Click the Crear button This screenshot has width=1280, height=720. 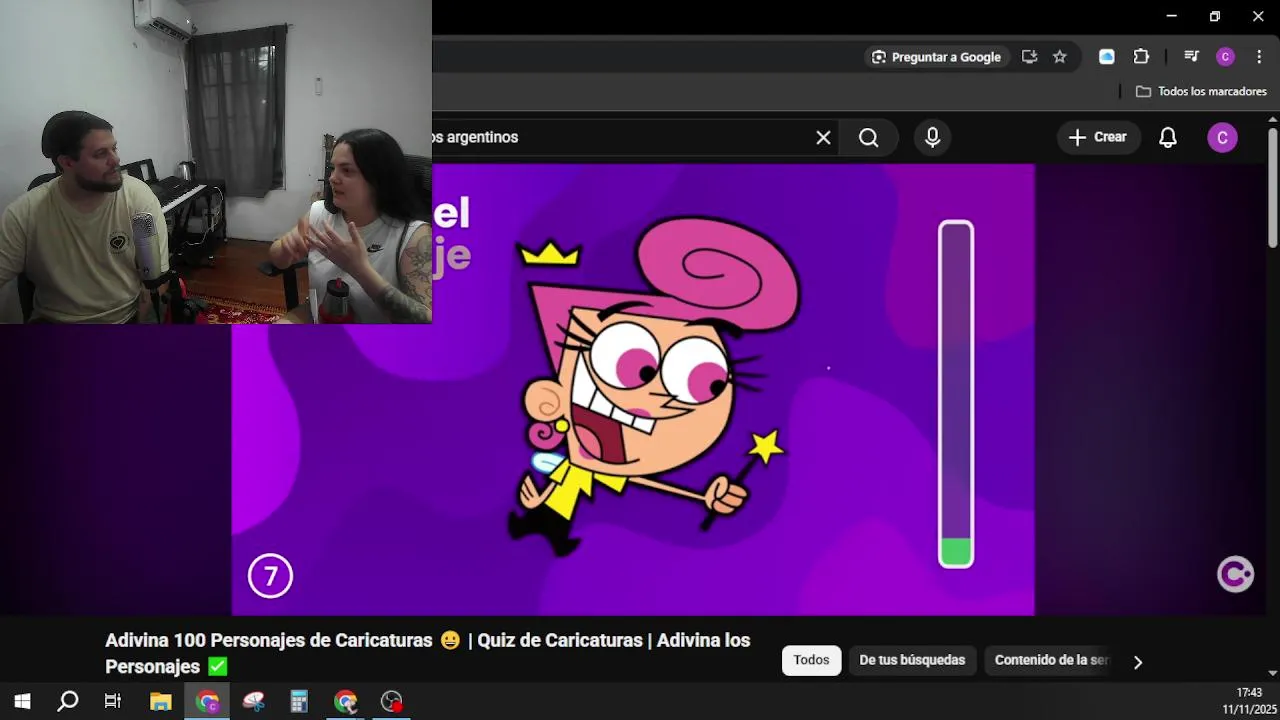pos(1098,138)
